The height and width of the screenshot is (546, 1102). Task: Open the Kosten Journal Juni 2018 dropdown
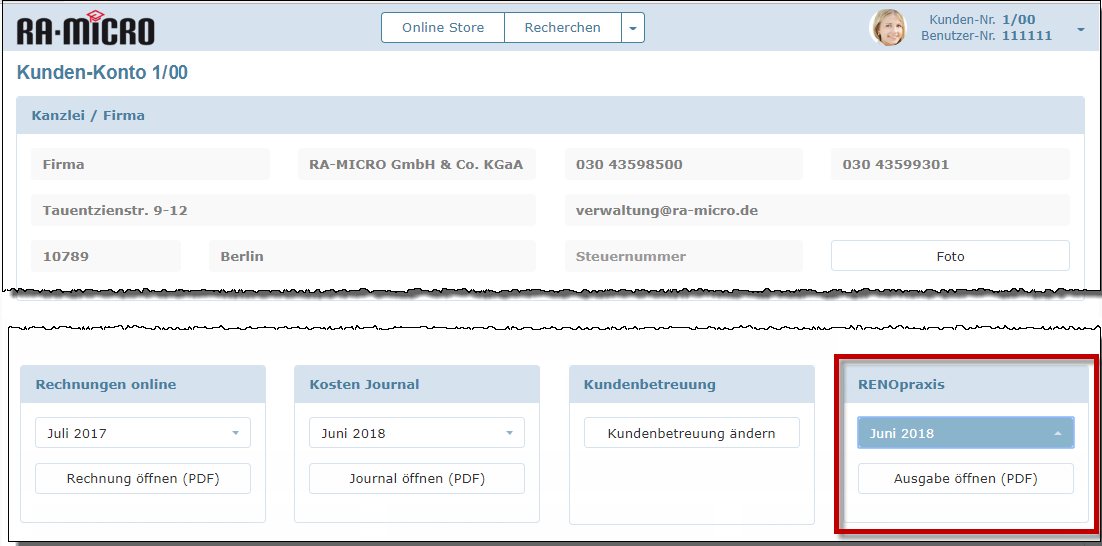(x=417, y=433)
